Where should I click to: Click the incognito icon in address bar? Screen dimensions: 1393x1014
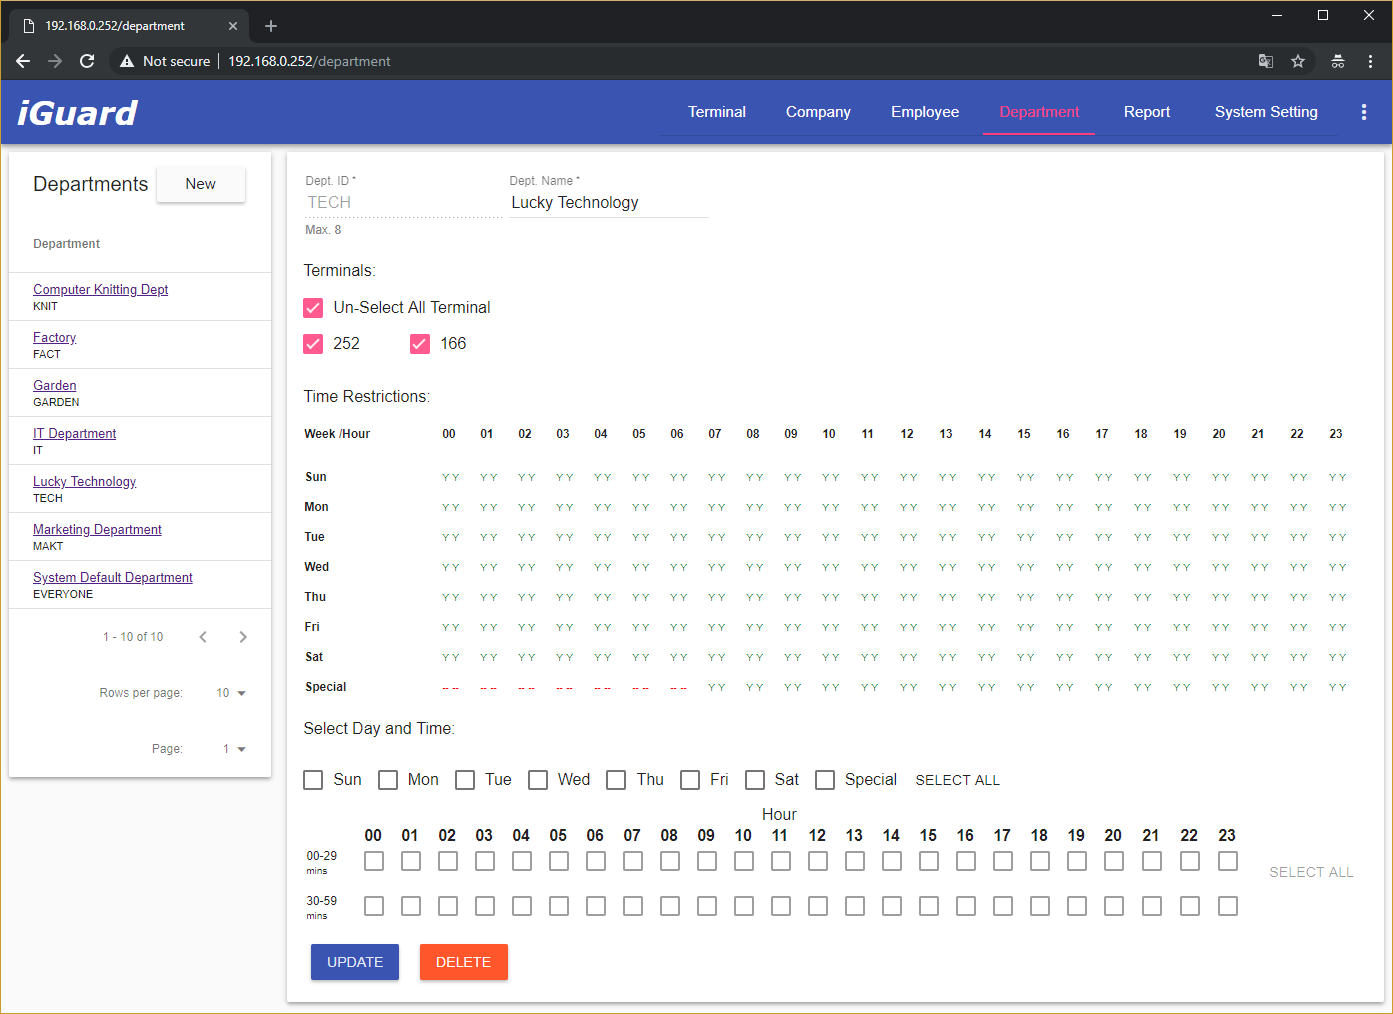coord(1338,61)
